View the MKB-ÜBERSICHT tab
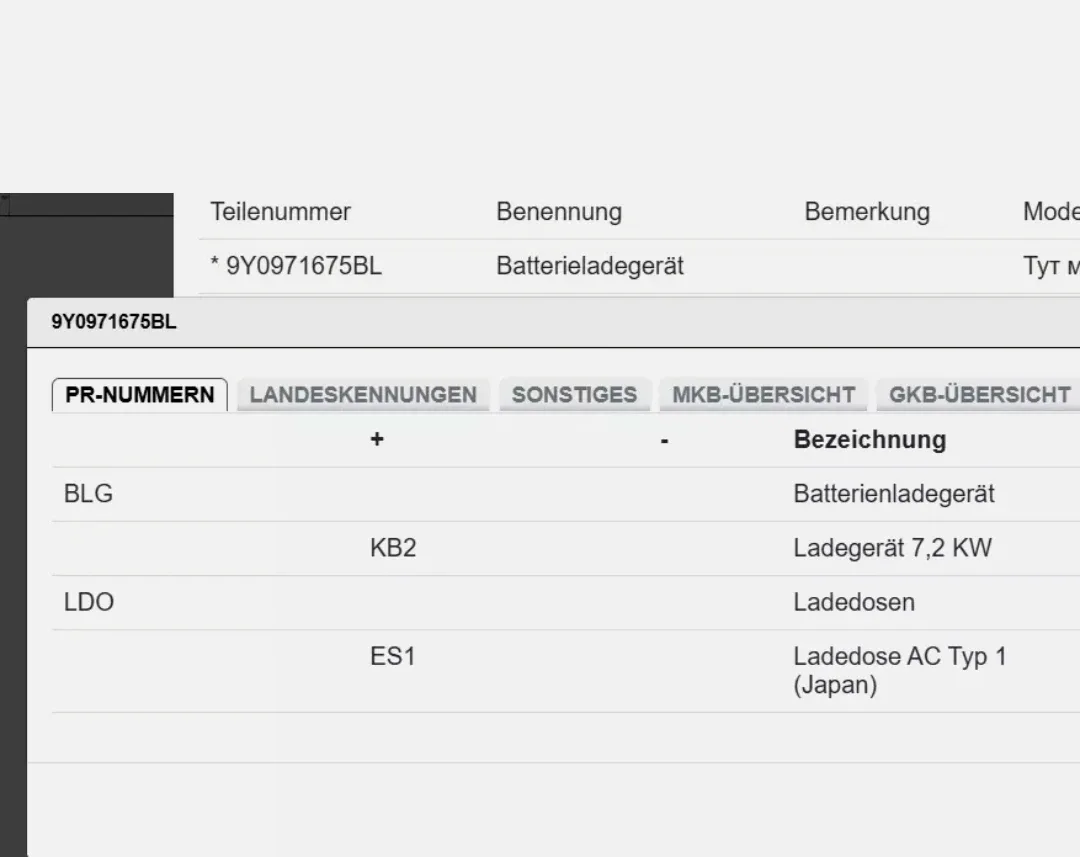Image resolution: width=1080 pixels, height=857 pixels. (x=763, y=394)
